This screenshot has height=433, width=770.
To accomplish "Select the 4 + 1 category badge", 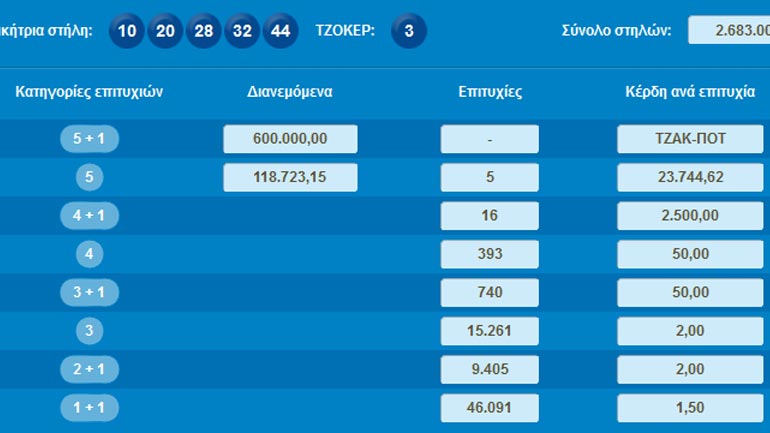I will (x=89, y=216).
